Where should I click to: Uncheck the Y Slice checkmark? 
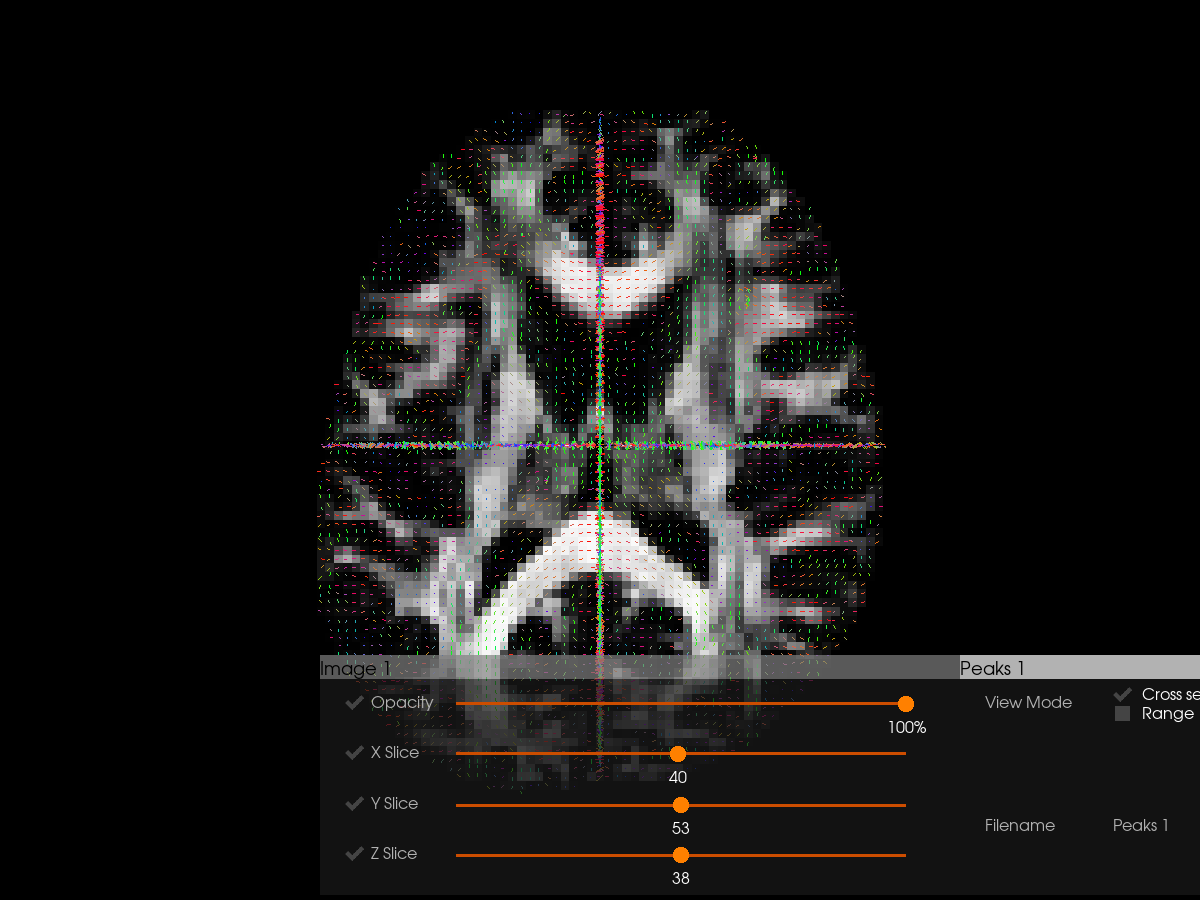(354, 804)
